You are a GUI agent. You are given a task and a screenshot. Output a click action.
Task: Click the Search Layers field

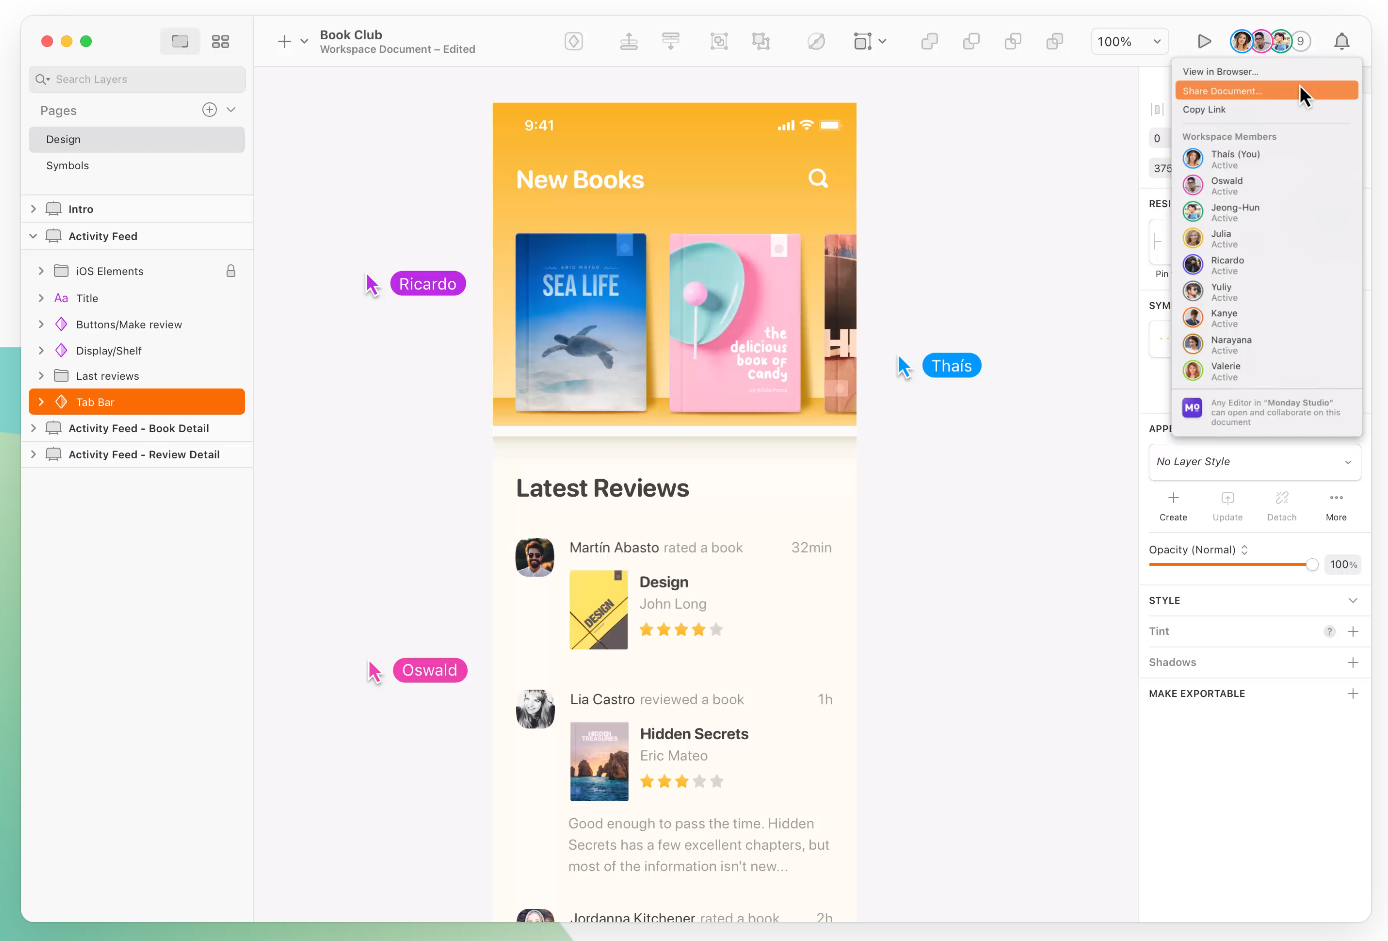(137, 79)
